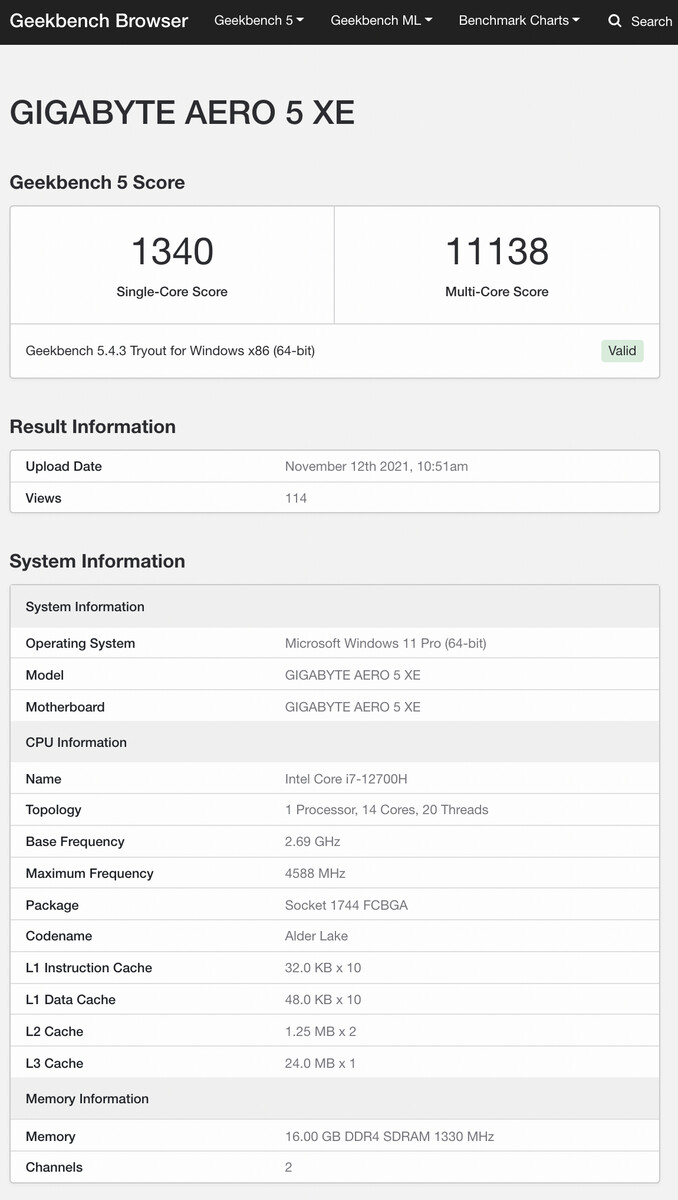Screen dimensions: 678x1200
Task: Go to Geekbench Browser home link
Action: (99, 20)
